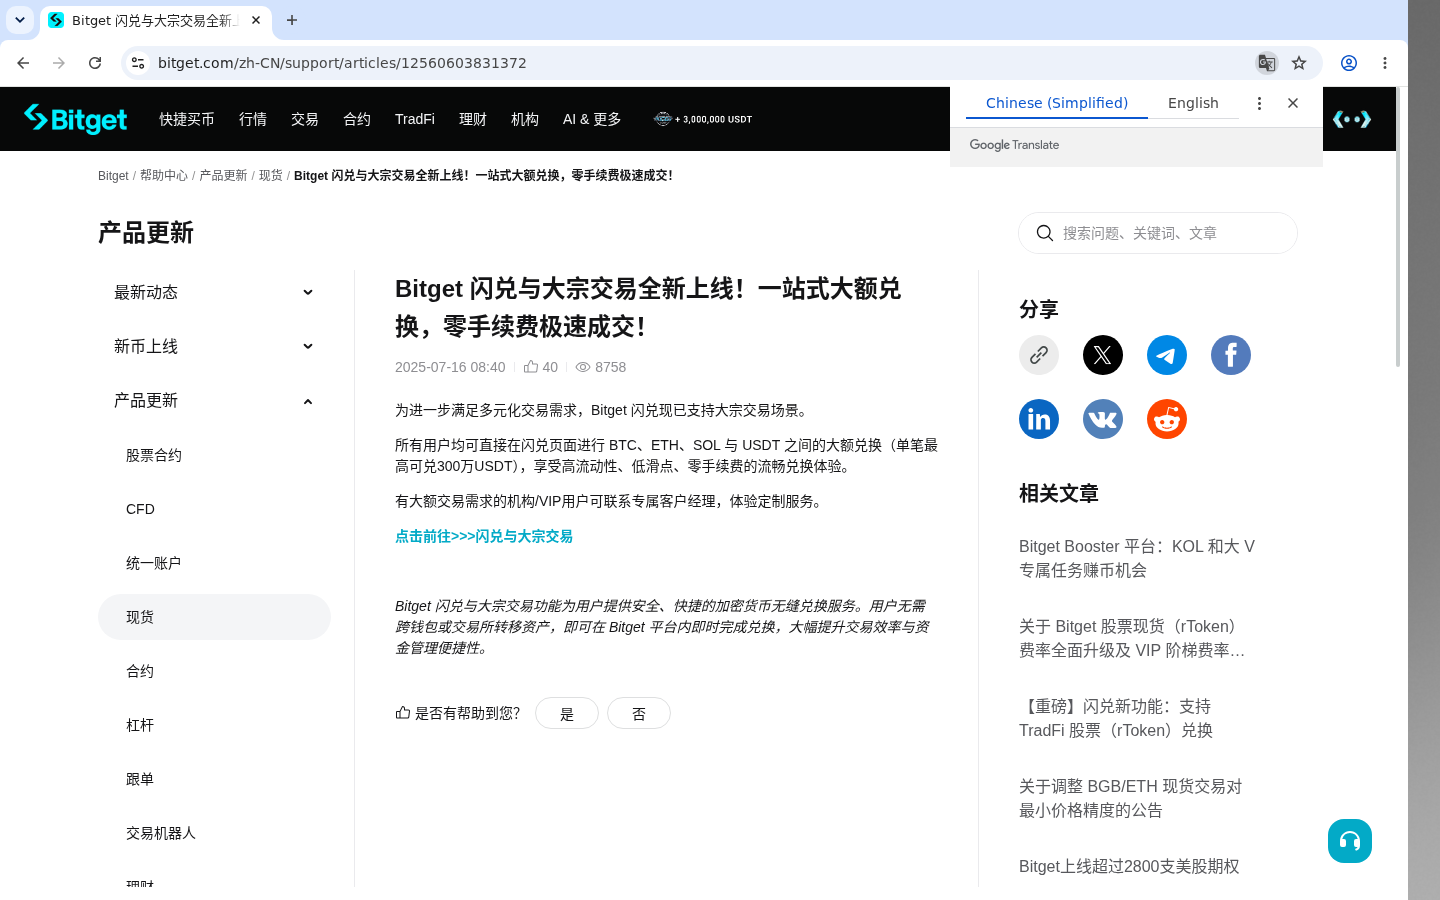Answer 是 to helpful question
Image resolution: width=1440 pixels, height=900 pixels.
(567, 713)
